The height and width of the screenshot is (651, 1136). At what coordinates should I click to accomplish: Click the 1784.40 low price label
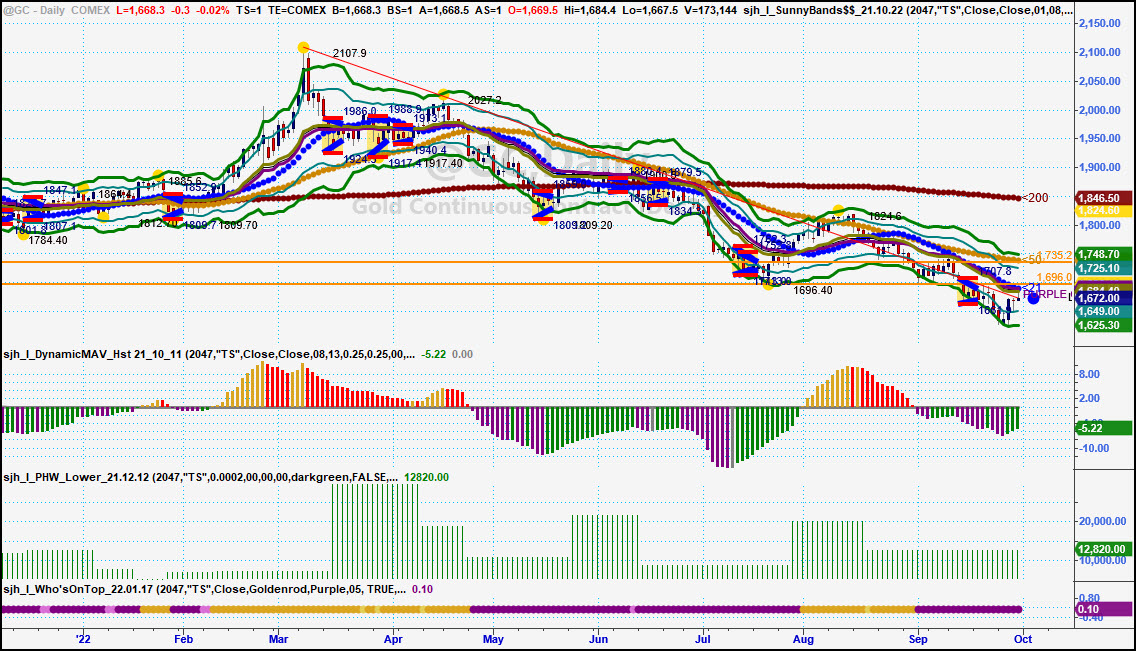(48, 240)
